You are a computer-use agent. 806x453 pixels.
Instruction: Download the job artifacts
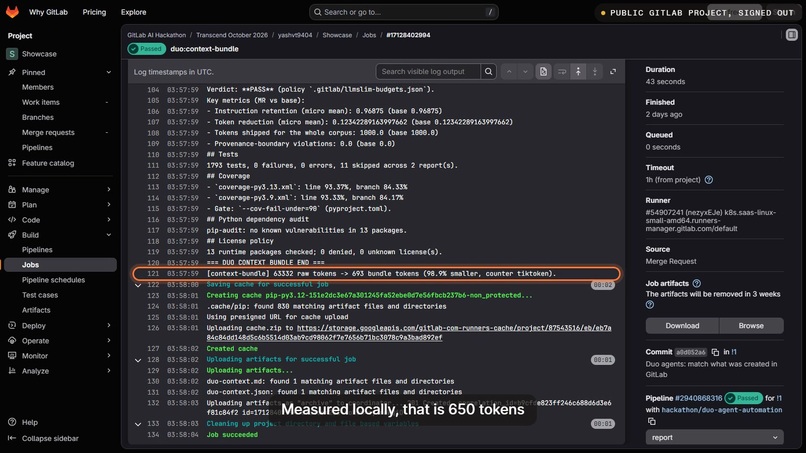coord(682,325)
